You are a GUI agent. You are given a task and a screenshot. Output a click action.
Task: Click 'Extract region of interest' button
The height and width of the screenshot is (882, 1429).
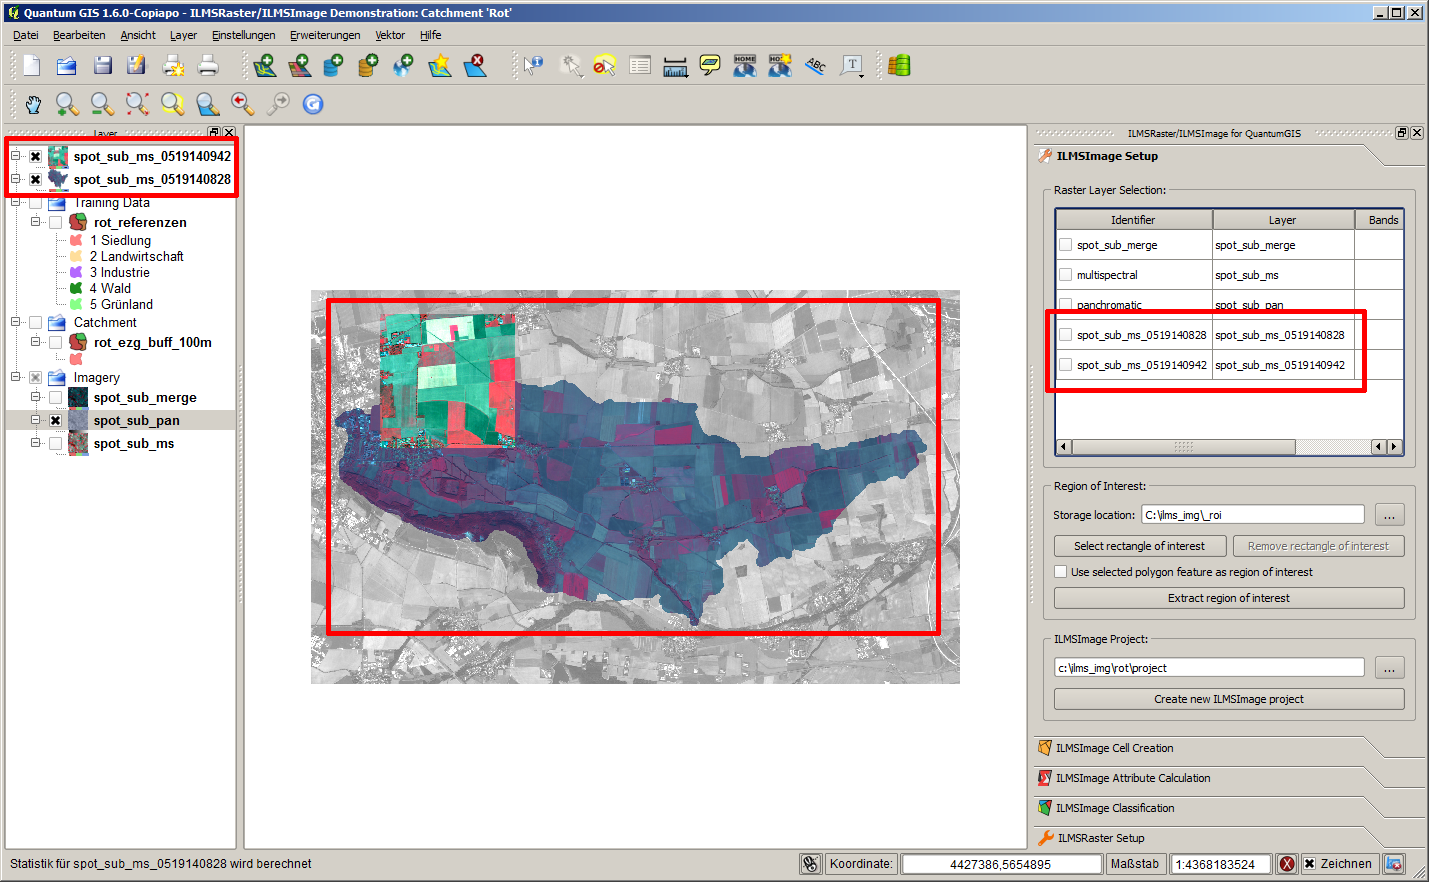(1228, 598)
